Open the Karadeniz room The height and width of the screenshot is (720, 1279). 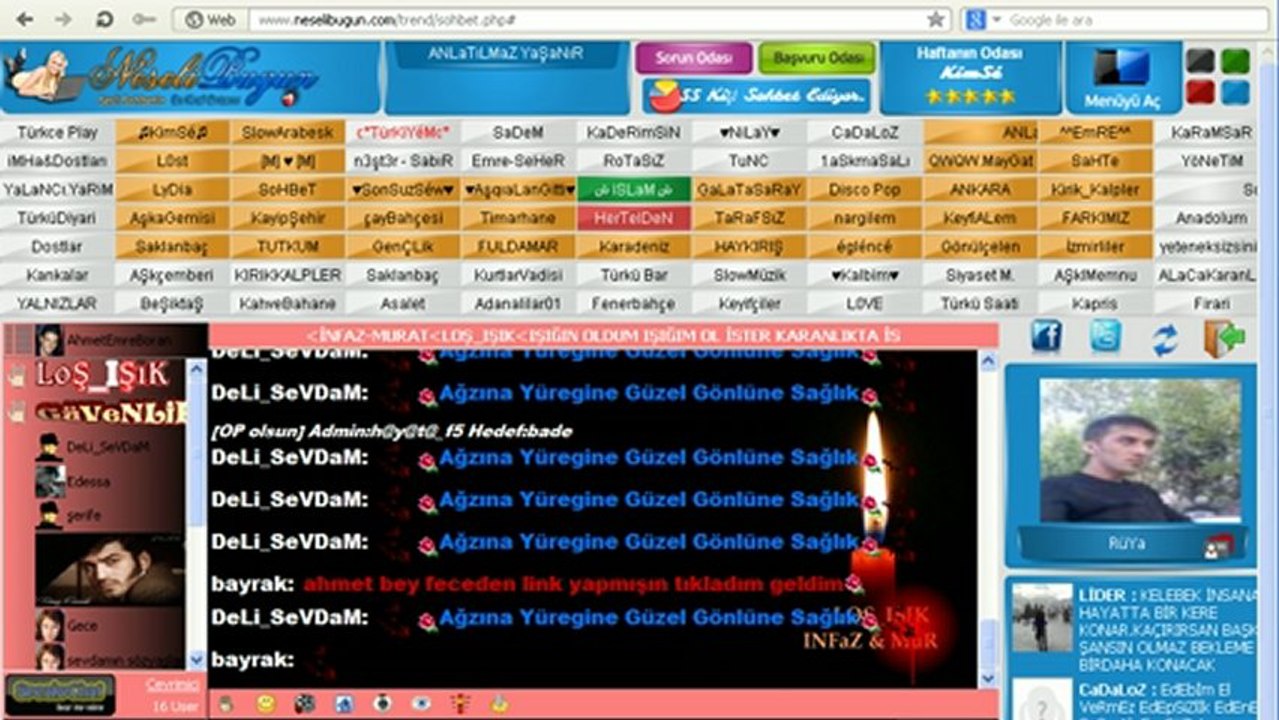point(633,246)
